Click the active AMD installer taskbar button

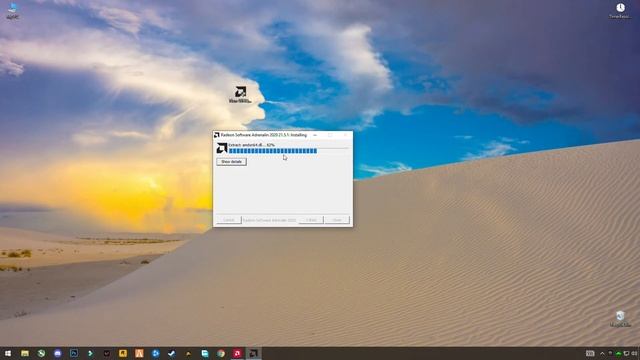[253, 353]
